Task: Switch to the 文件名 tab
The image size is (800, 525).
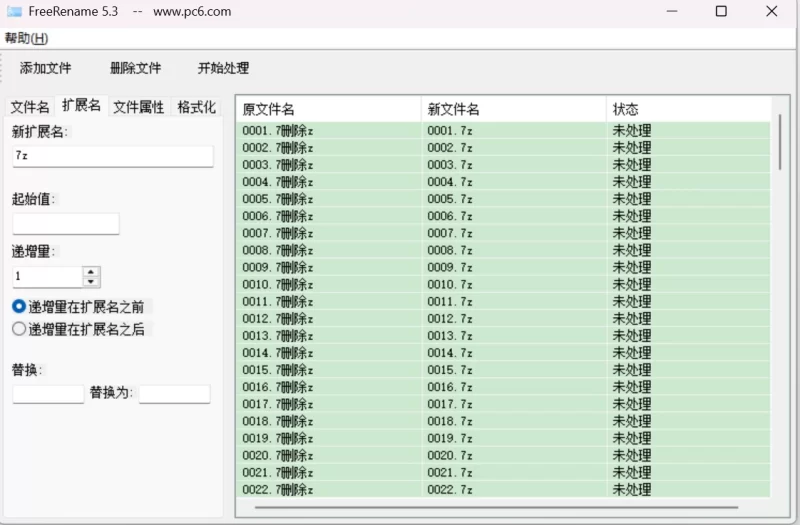Action: pyautogui.click(x=30, y=107)
